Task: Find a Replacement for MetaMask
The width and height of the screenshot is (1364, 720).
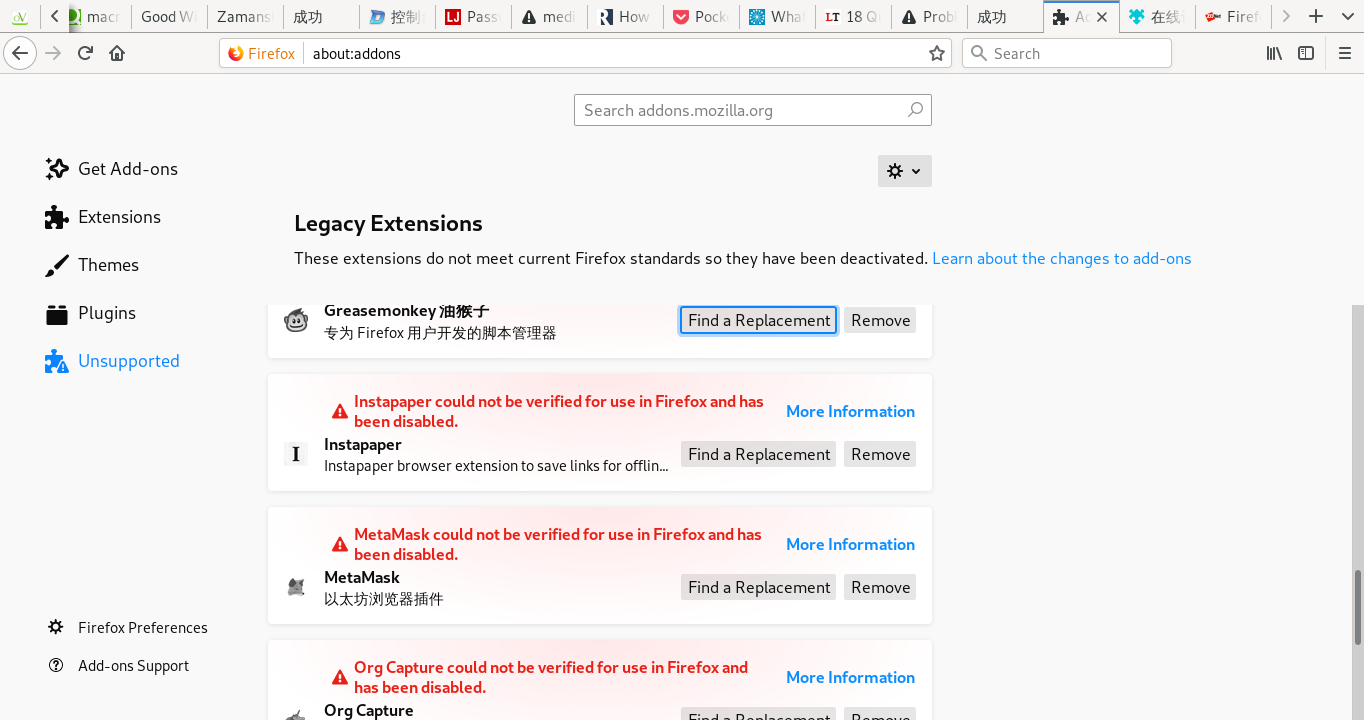Action: 759,587
